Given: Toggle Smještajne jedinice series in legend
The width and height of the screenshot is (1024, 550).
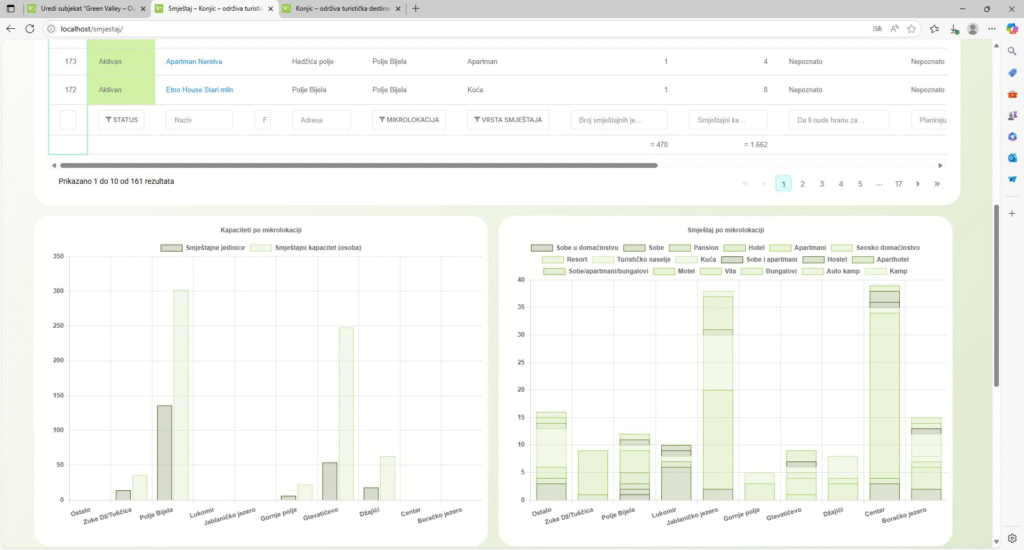Looking at the screenshot, I should [171, 247].
